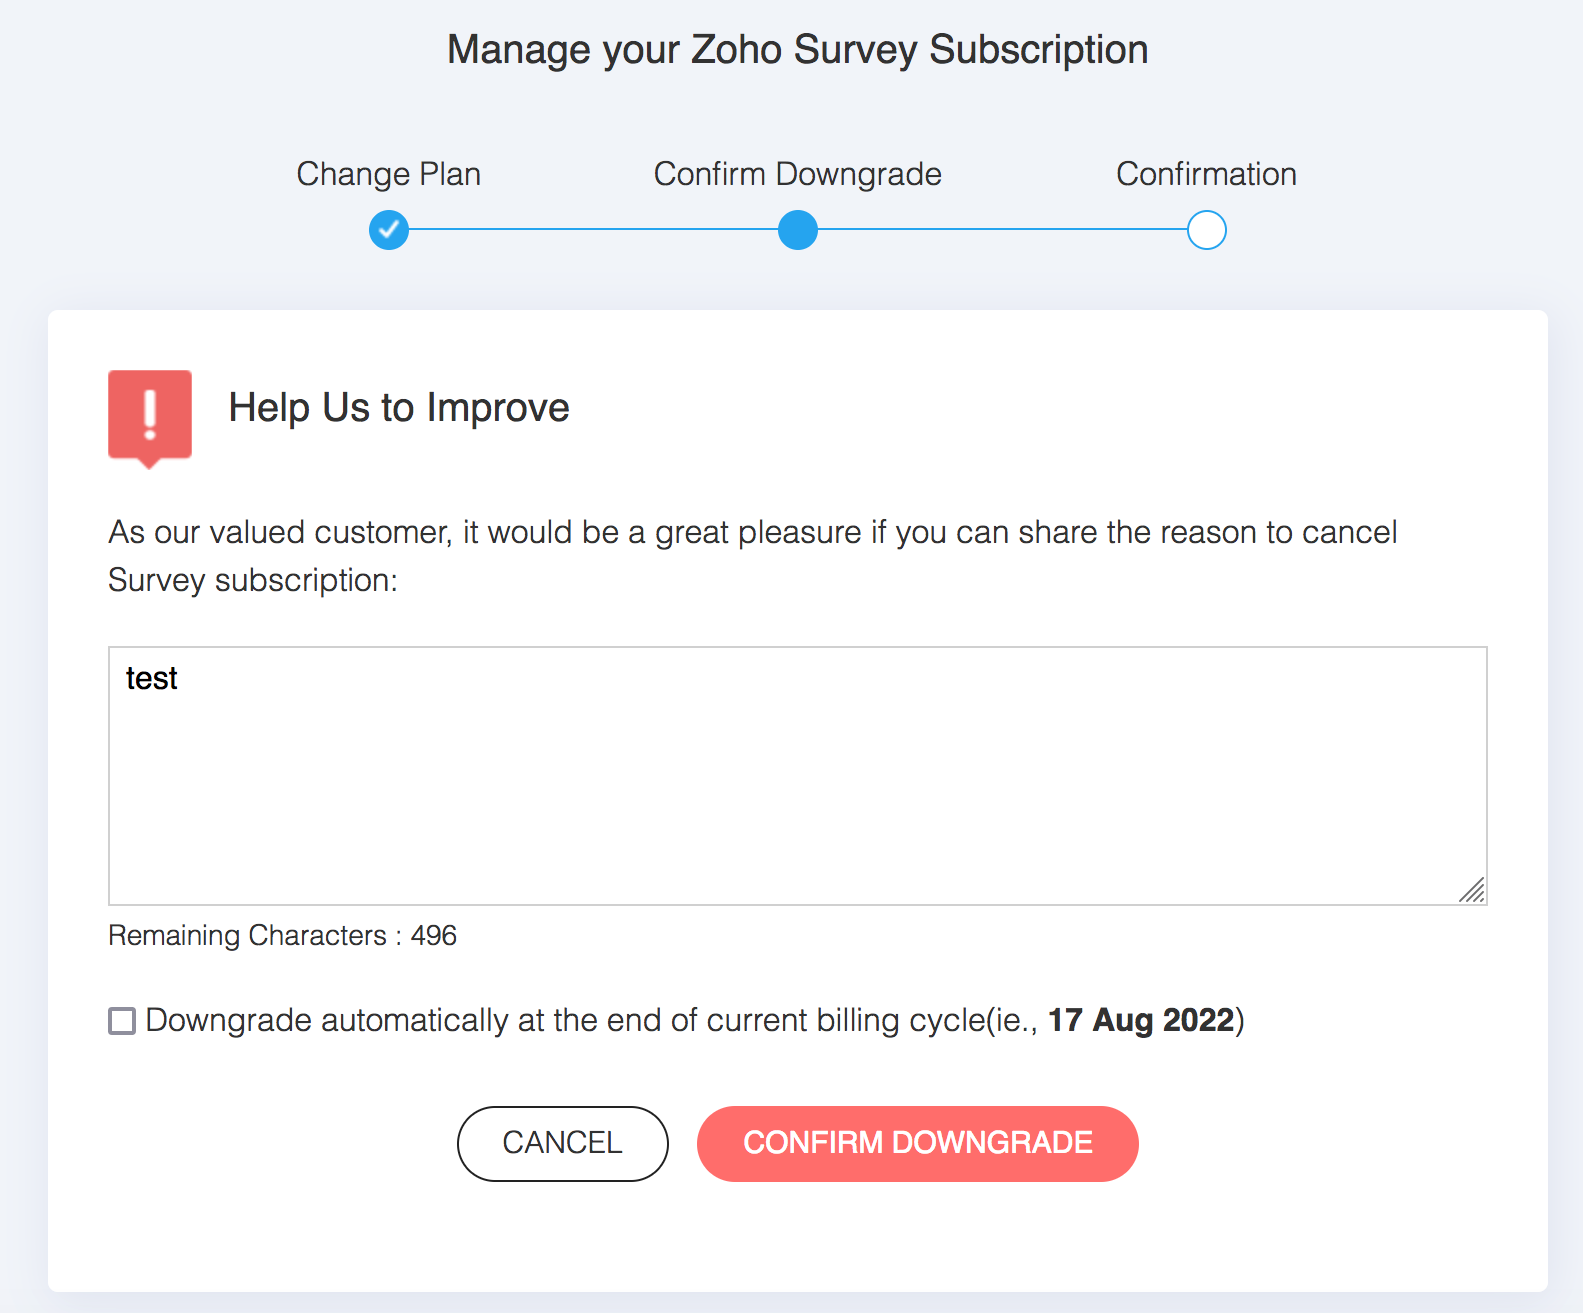Select the Confirmation step label

click(x=1206, y=174)
